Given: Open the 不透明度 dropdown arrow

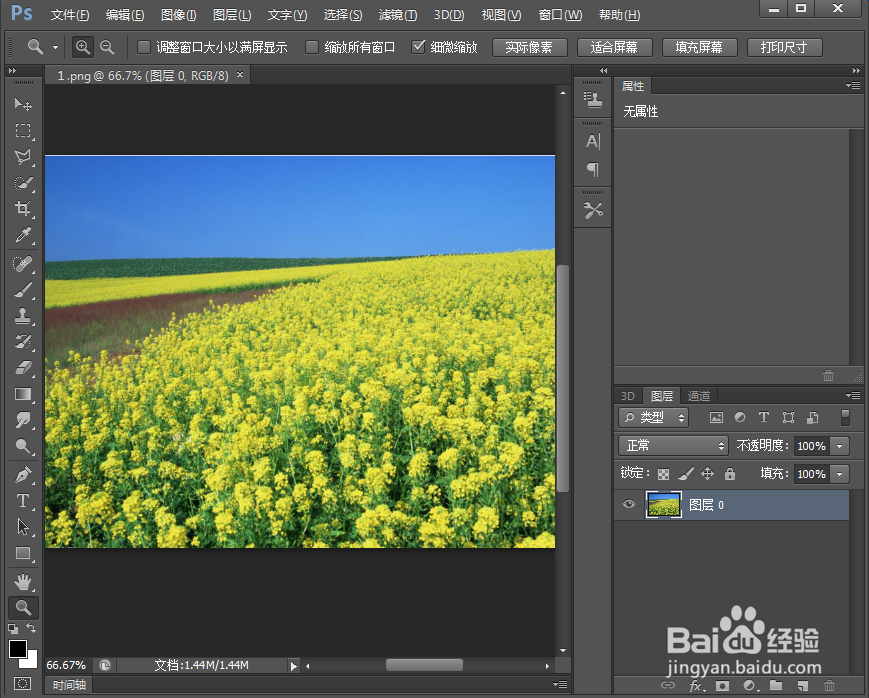Looking at the screenshot, I should pyautogui.click(x=840, y=446).
